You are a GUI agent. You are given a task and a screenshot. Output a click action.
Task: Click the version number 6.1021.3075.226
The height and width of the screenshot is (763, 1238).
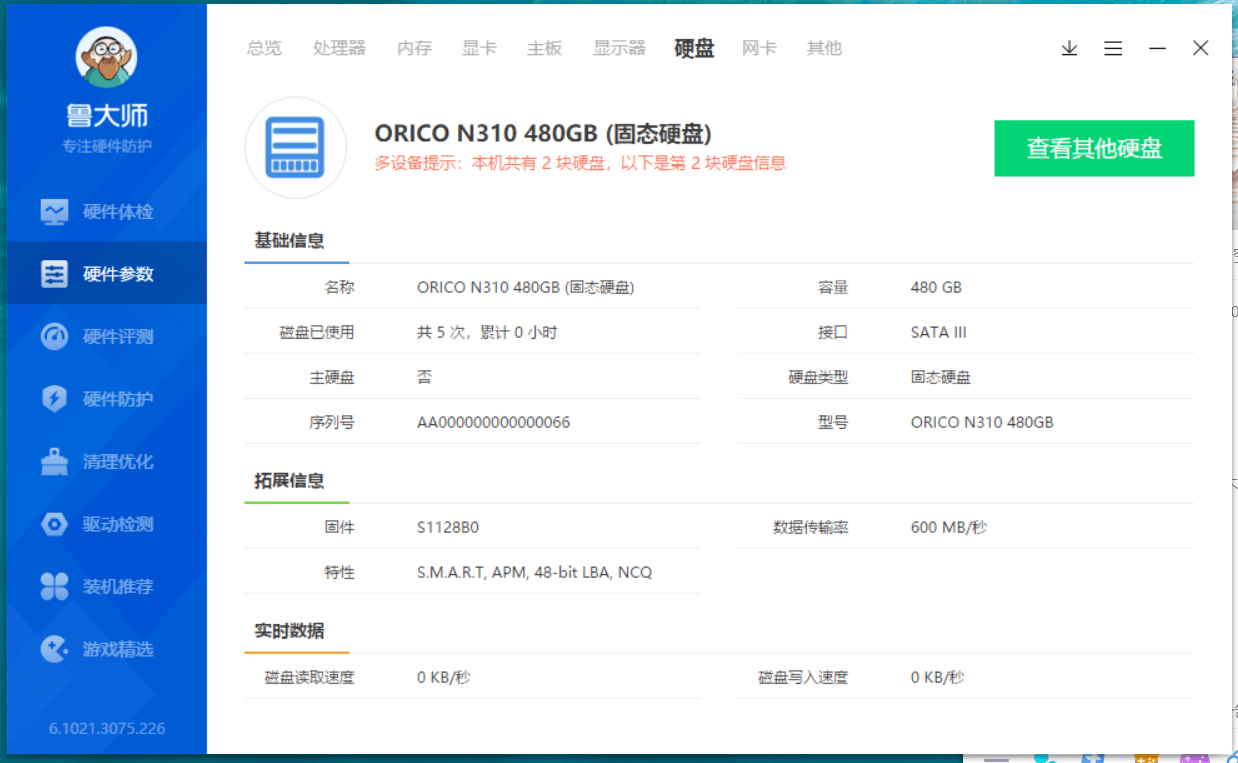(107, 728)
